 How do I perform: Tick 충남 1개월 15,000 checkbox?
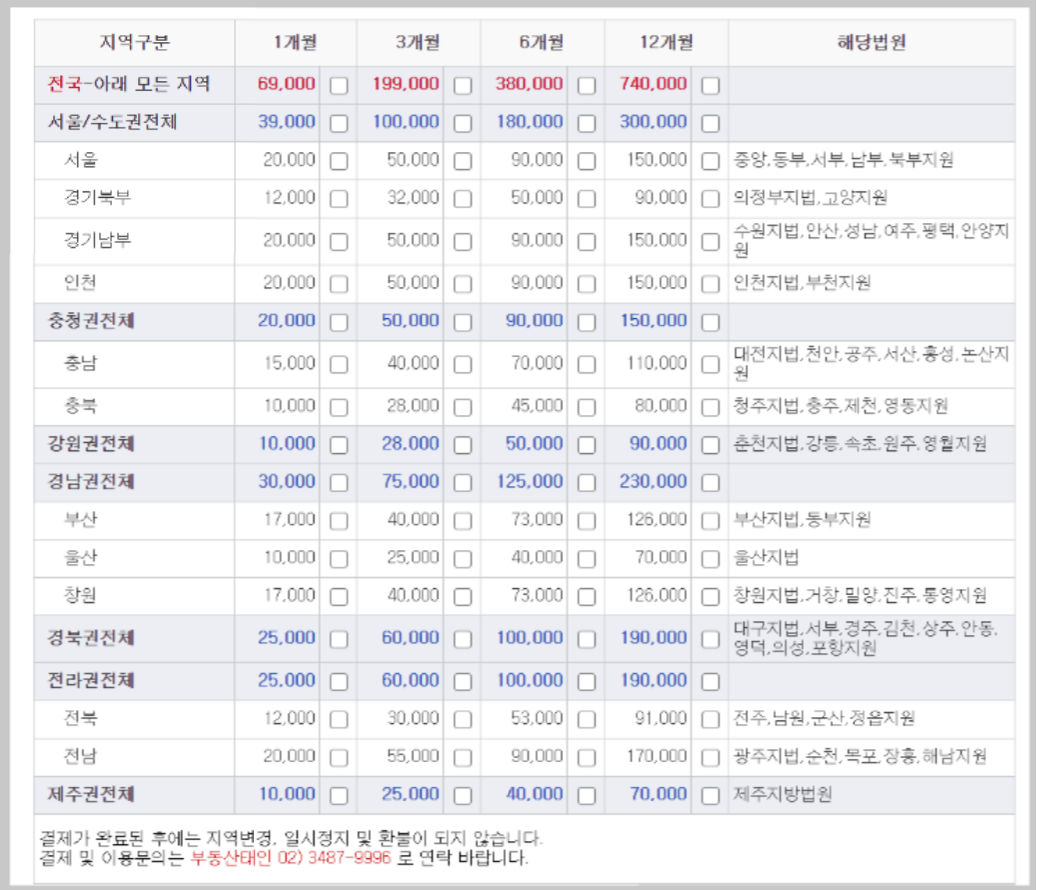pyautogui.click(x=339, y=364)
